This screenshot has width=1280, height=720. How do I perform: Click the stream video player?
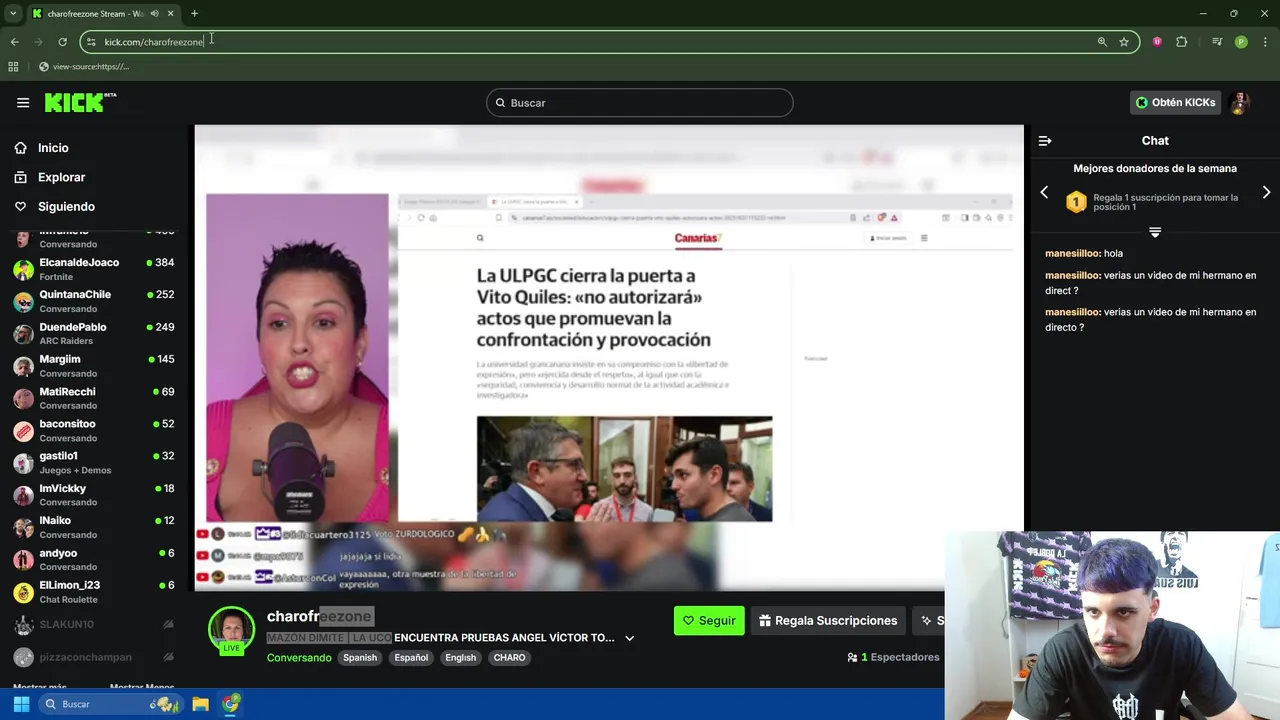click(x=609, y=358)
